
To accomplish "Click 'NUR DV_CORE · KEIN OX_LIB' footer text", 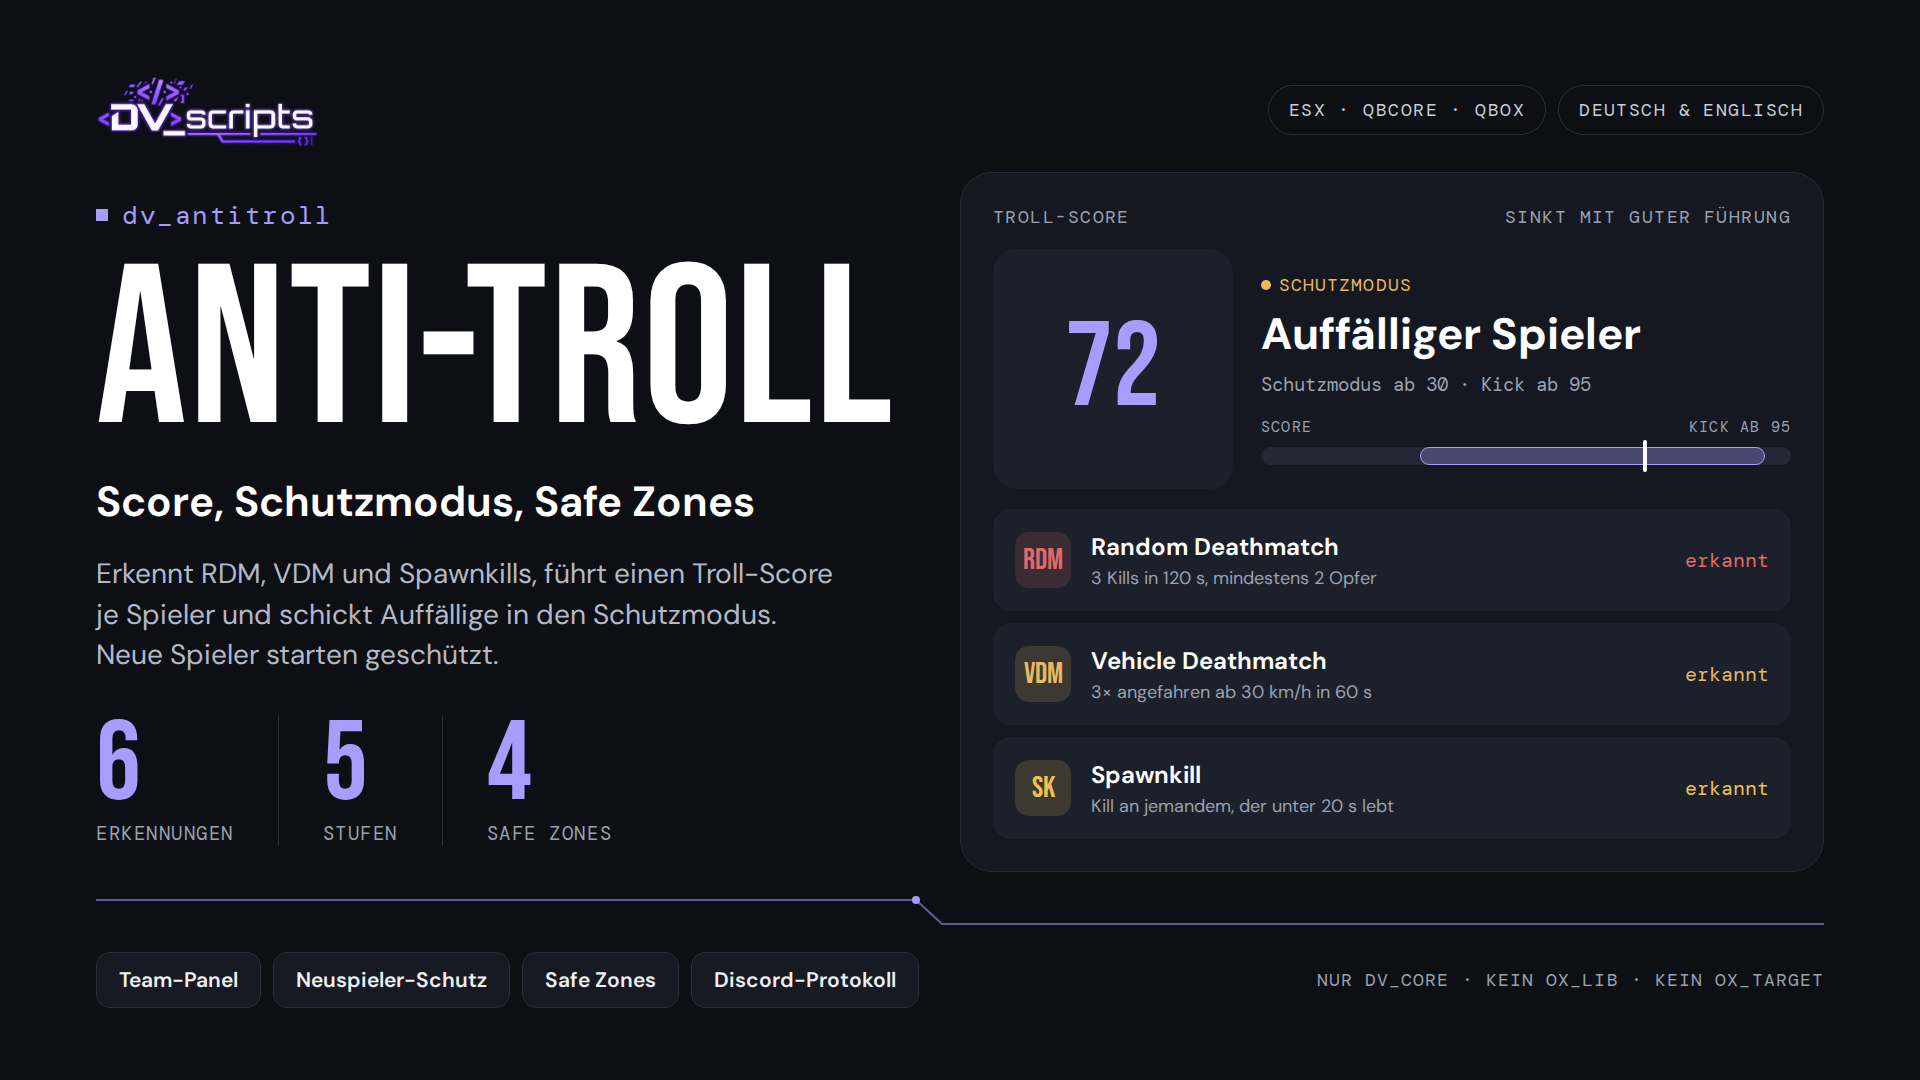I will (1467, 981).
